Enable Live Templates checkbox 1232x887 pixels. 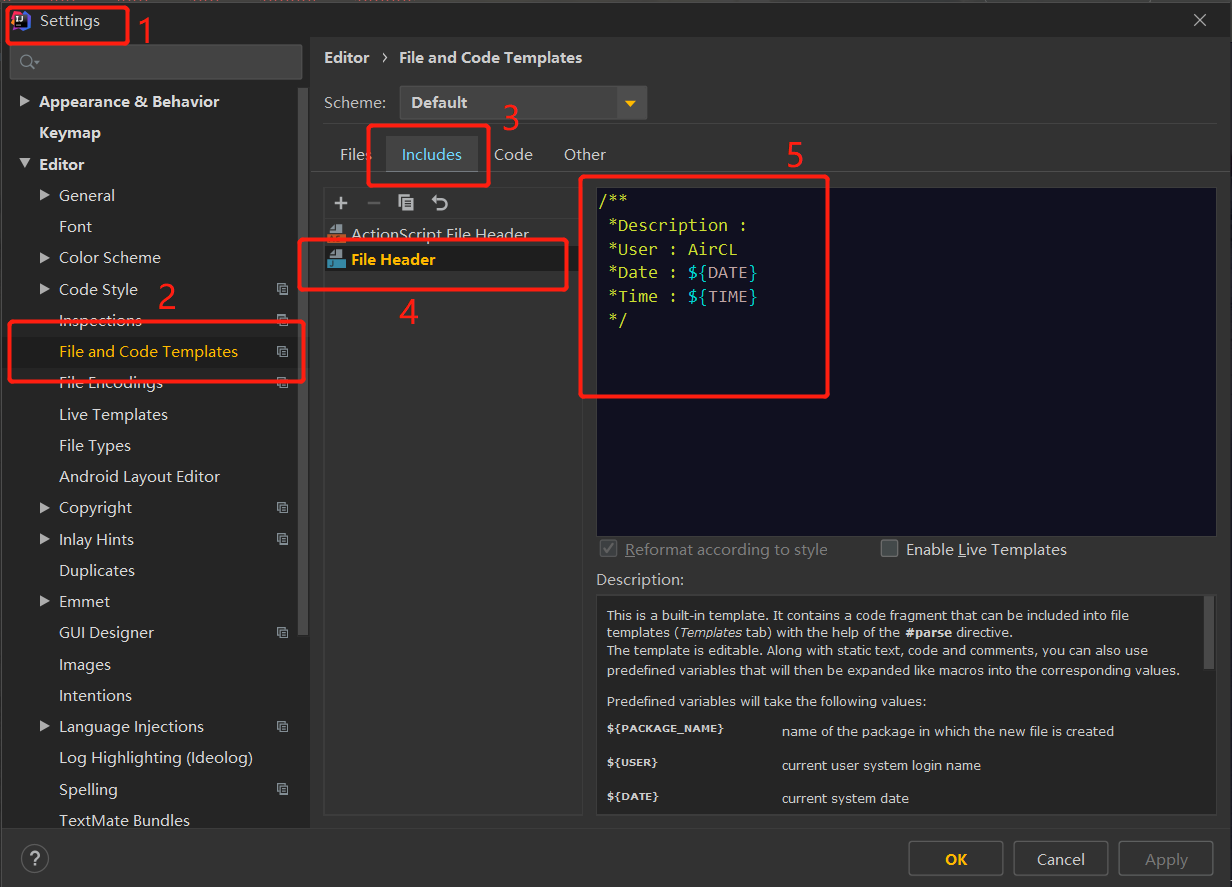(889, 548)
